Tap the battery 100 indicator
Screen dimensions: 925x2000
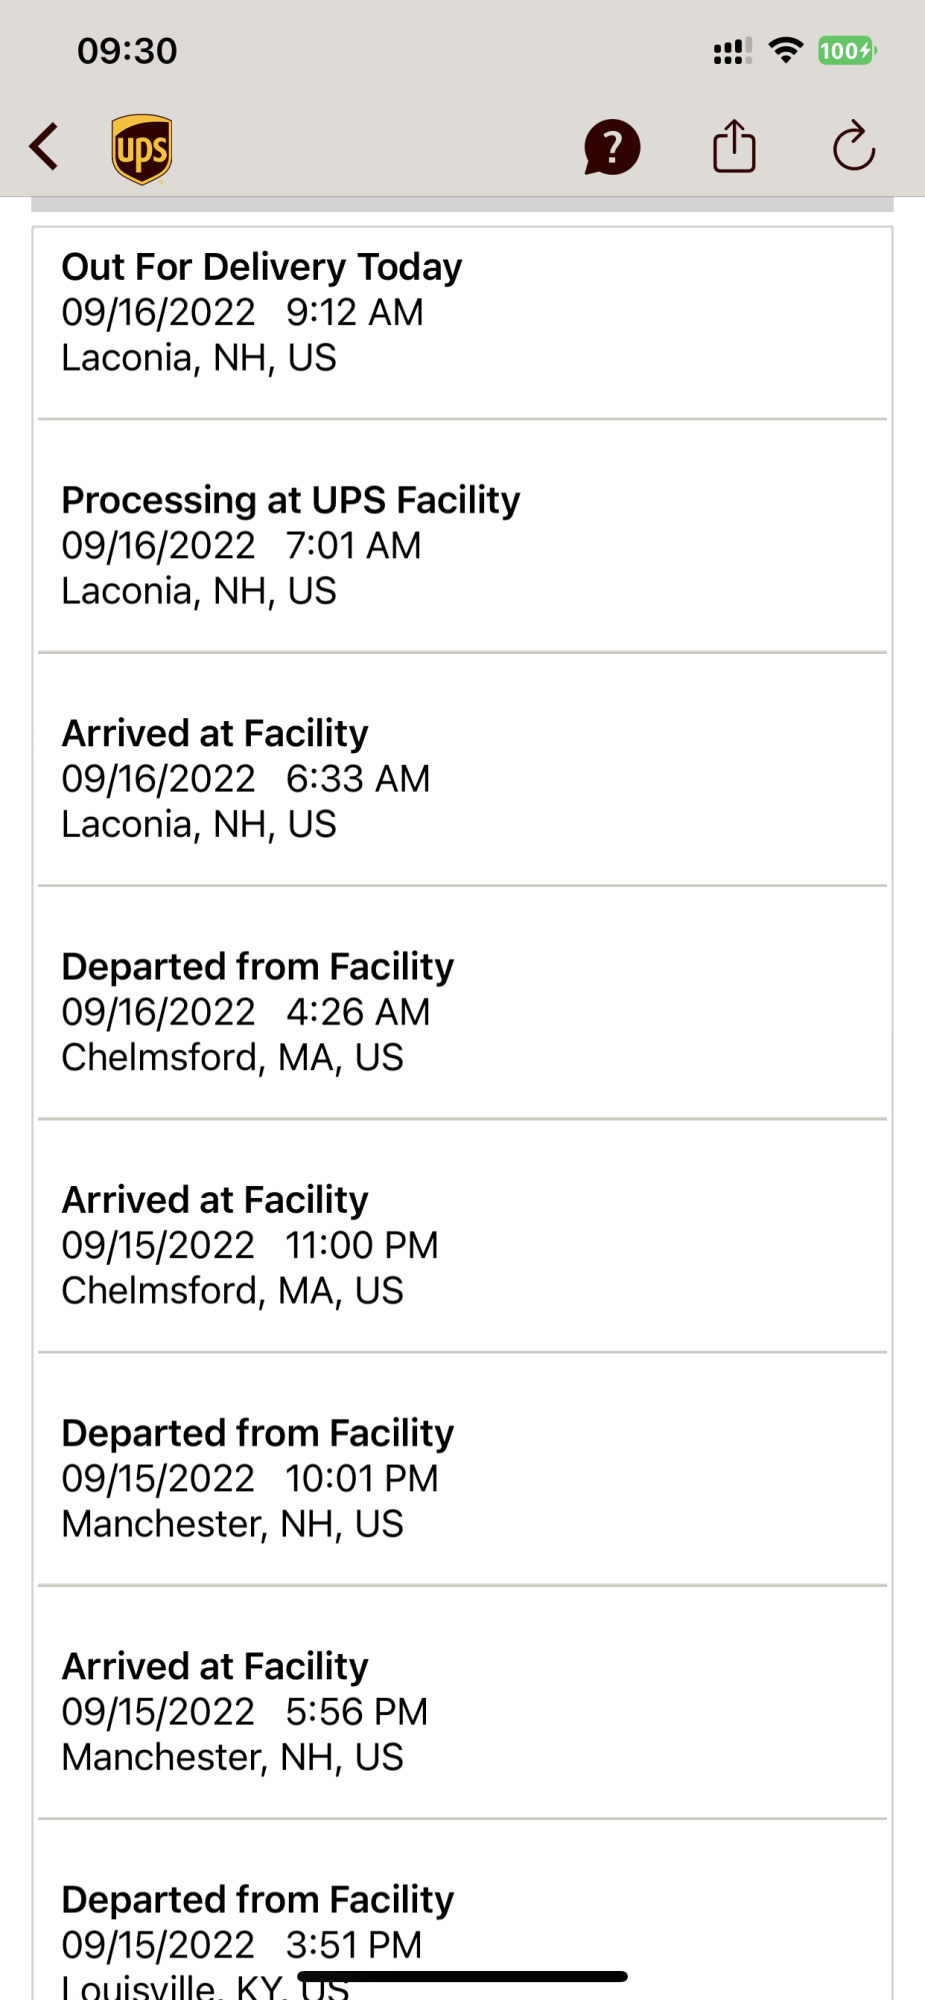tap(846, 50)
